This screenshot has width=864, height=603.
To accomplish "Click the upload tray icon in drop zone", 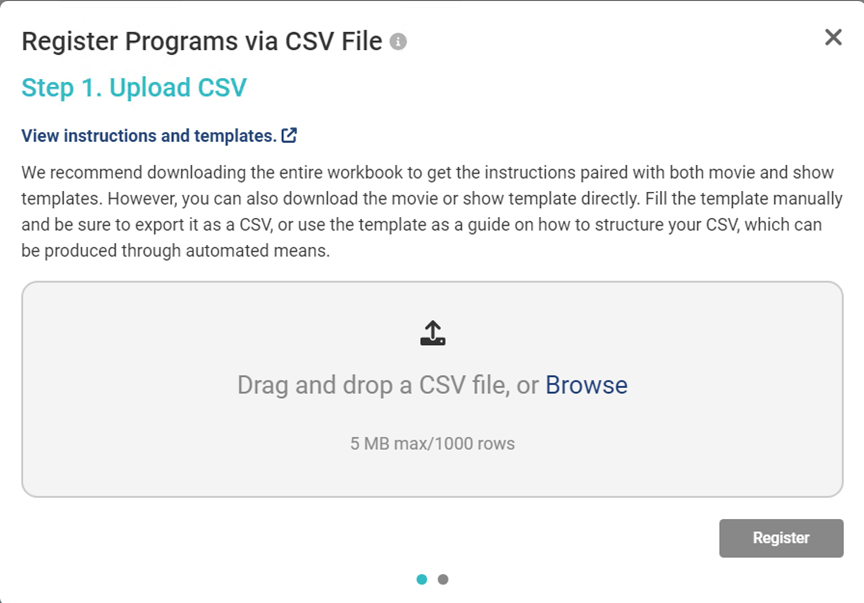I will (432, 334).
